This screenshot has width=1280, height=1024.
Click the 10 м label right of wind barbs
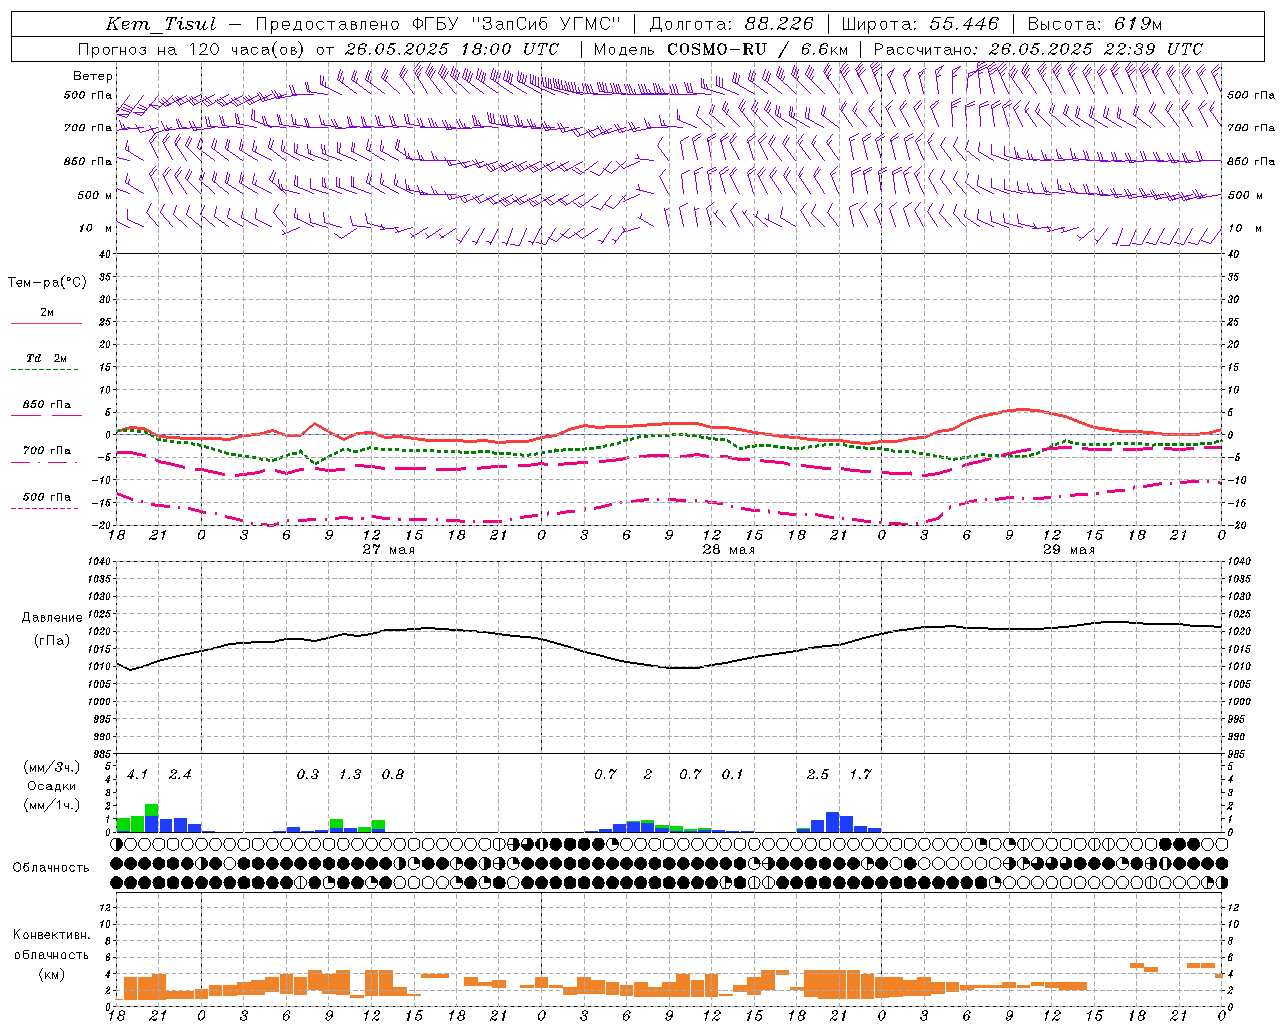coord(1244,228)
